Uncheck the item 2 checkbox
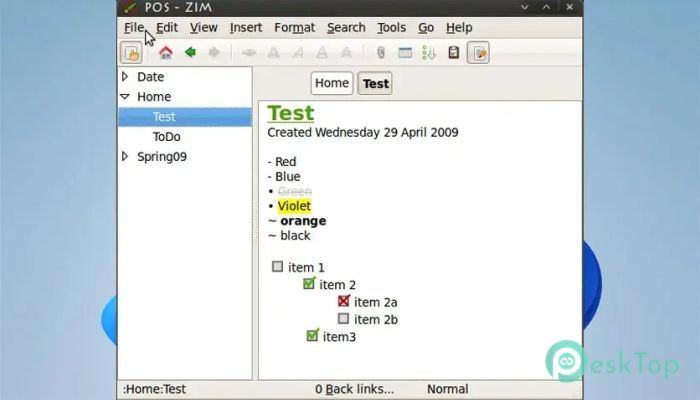 309,283
